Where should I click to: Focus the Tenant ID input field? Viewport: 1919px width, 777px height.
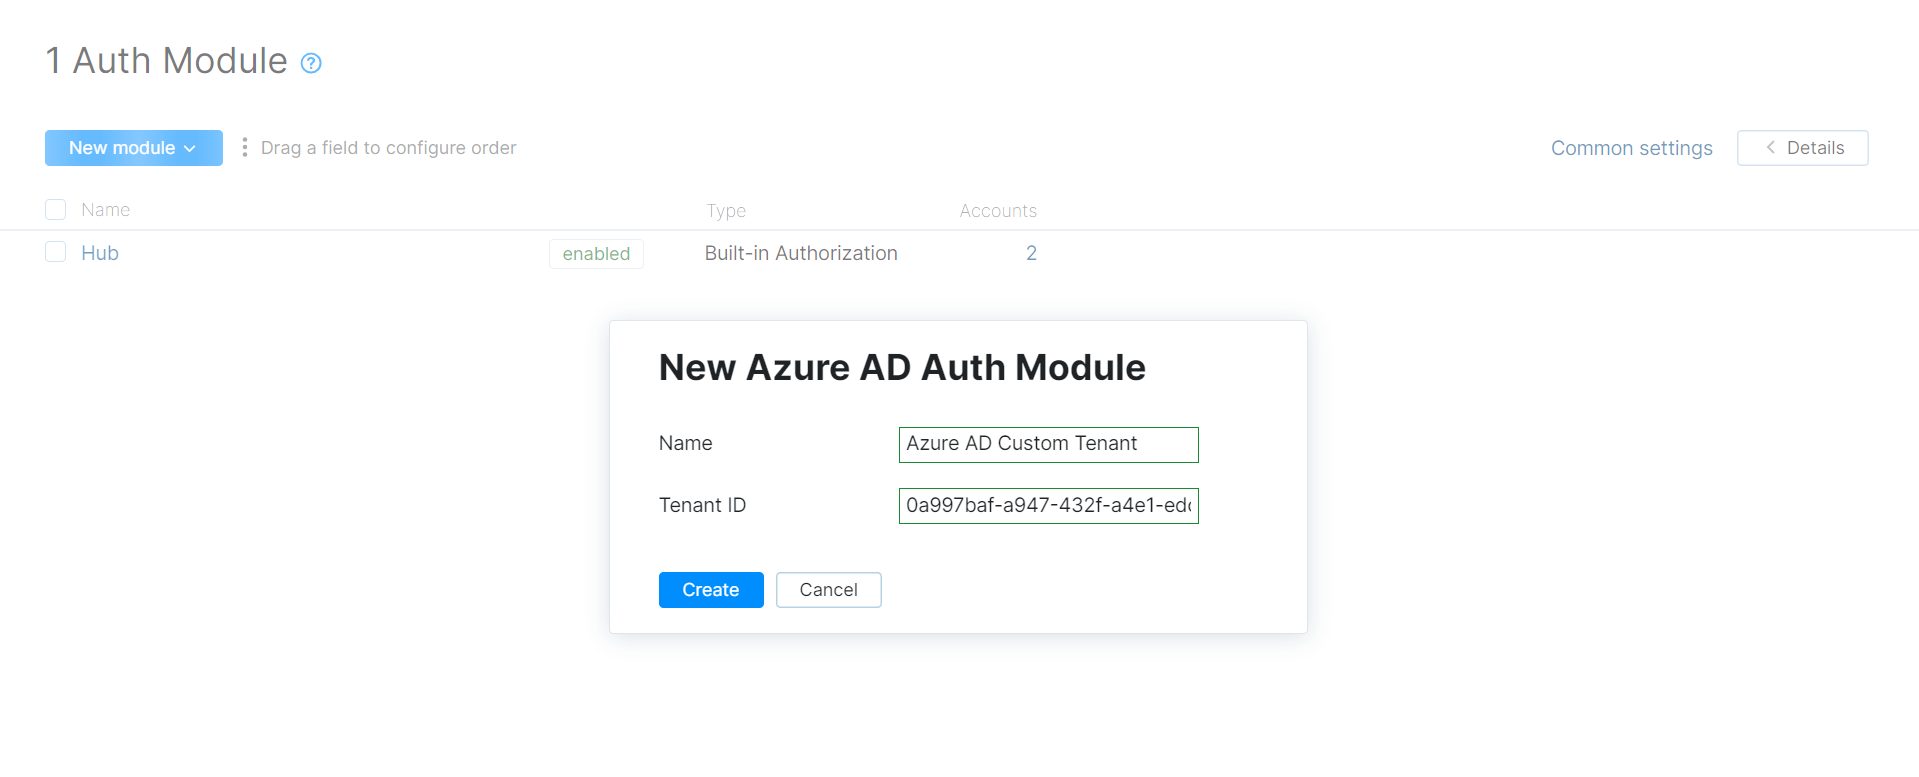click(1048, 505)
